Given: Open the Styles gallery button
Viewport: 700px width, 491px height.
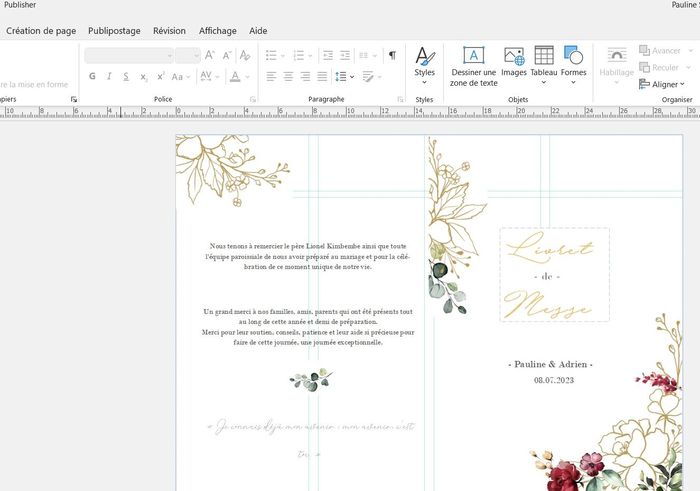Looking at the screenshot, I should tap(424, 66).
